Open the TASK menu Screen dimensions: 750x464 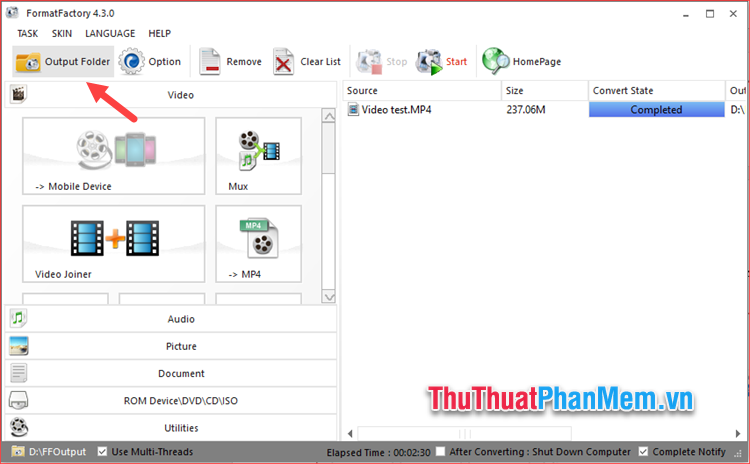(28, 33)
